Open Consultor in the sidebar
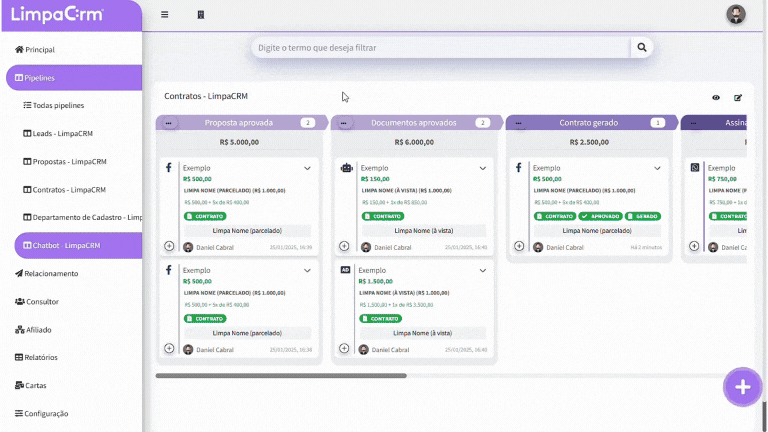Screen dimensions: 768x432 click(37, 302)
